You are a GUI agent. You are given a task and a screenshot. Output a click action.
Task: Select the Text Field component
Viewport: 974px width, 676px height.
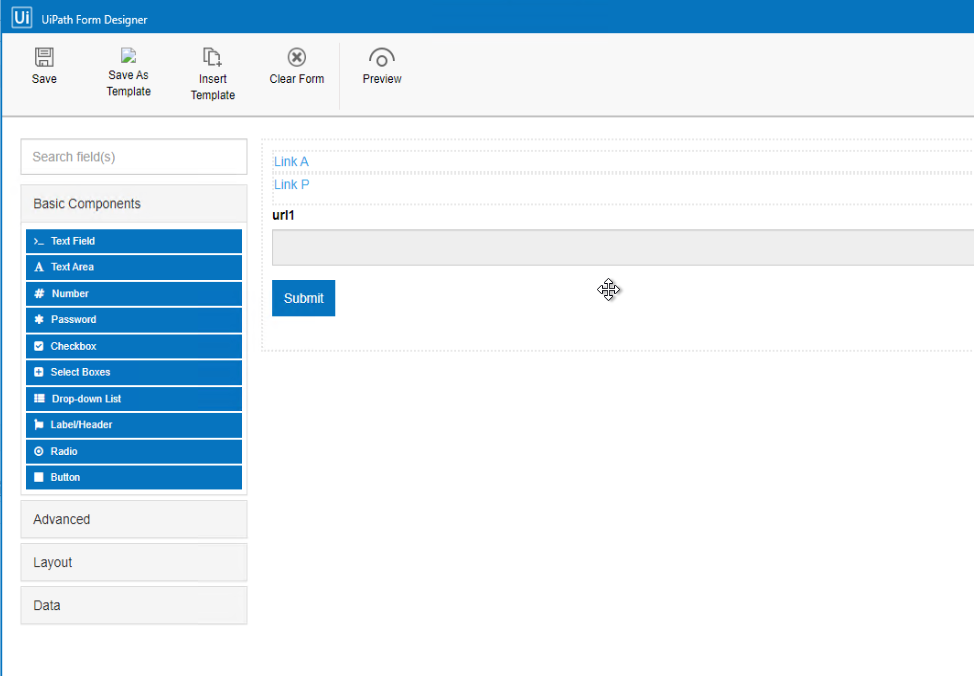point(134,241)
